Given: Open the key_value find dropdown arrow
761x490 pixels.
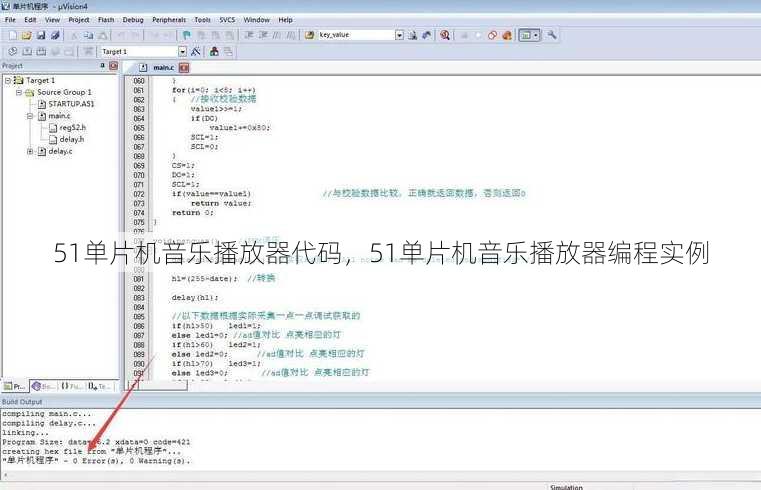Looking at the screenshot, I should [x=399, y=35].
